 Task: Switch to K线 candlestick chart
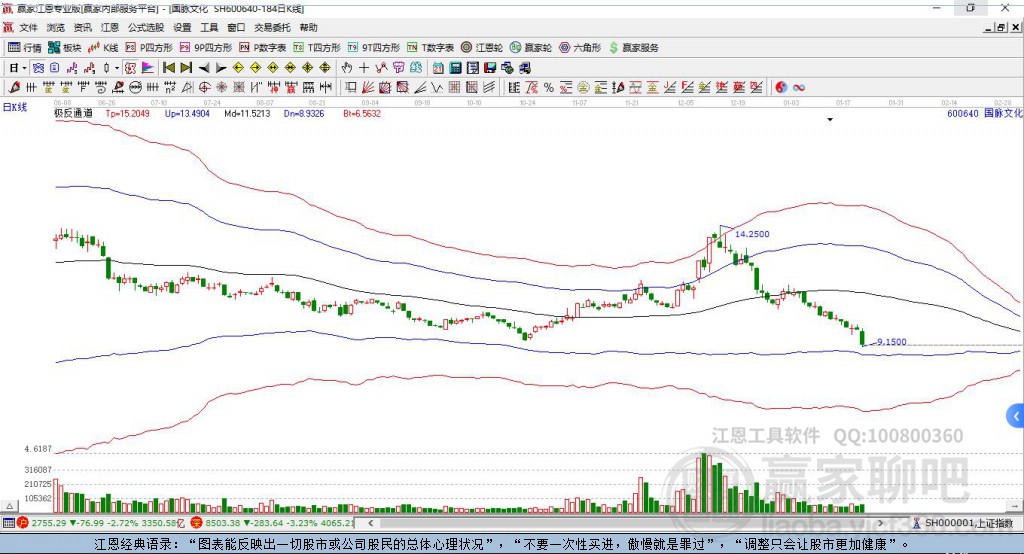coord(103,48)
